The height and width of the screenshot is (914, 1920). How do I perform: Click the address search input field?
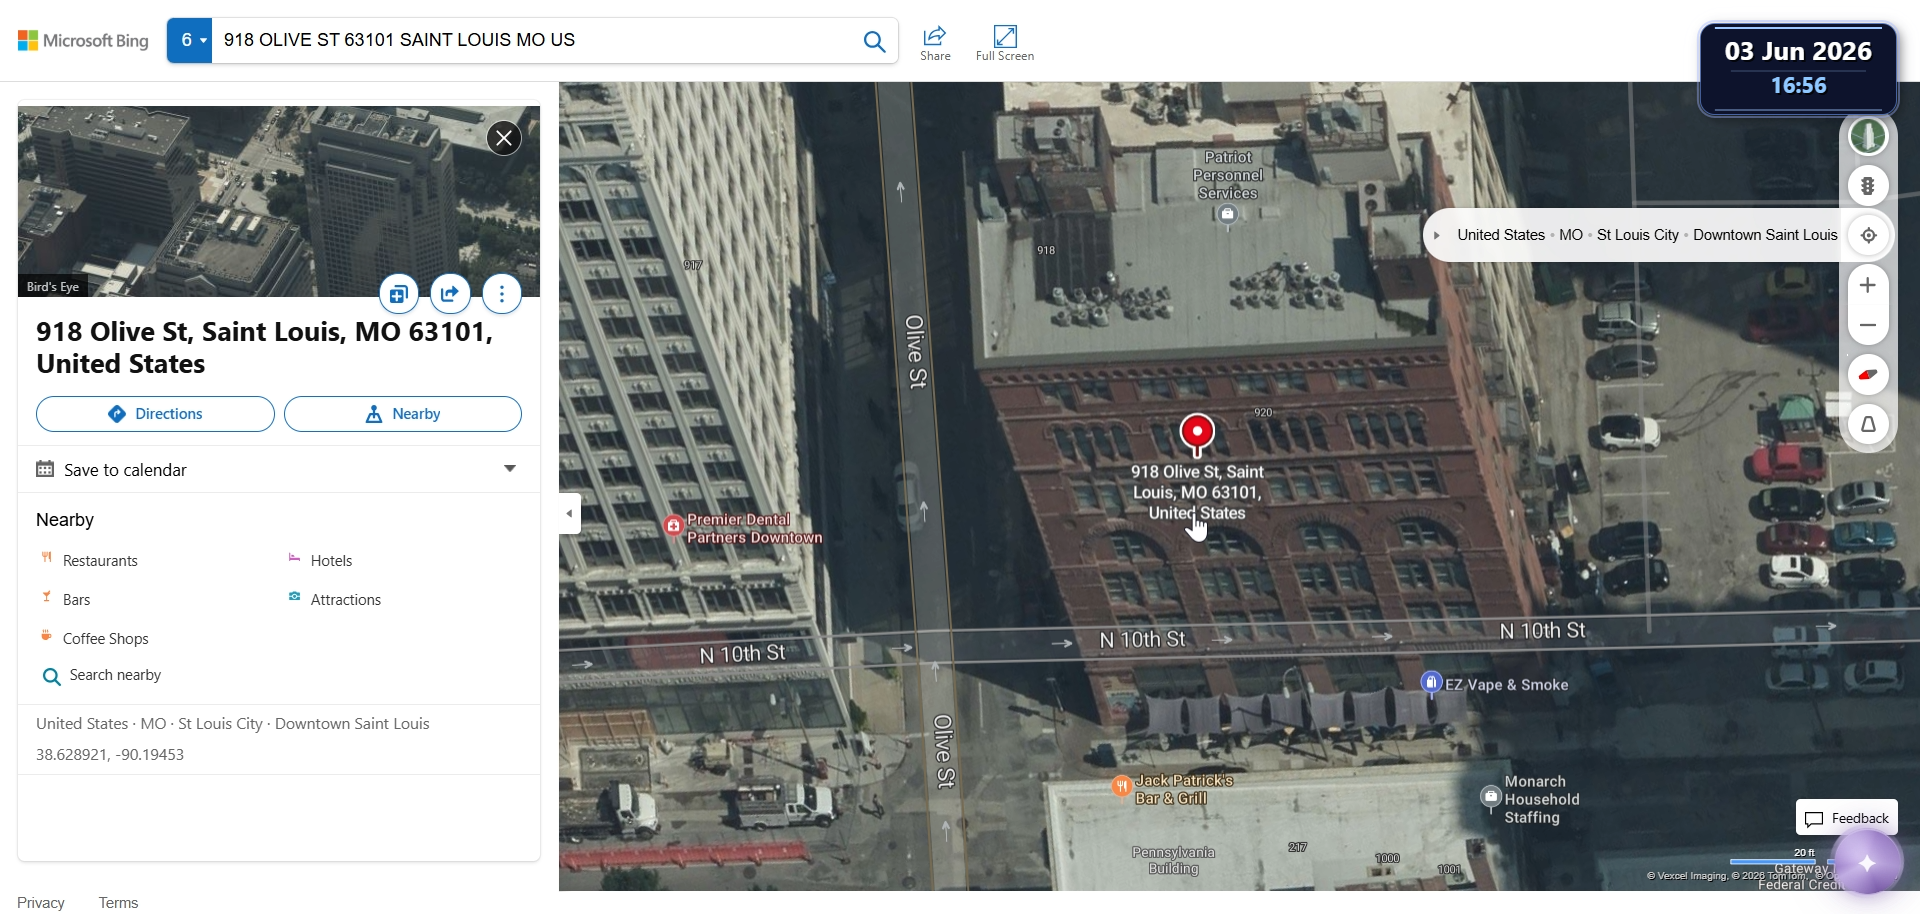(534, 40)
